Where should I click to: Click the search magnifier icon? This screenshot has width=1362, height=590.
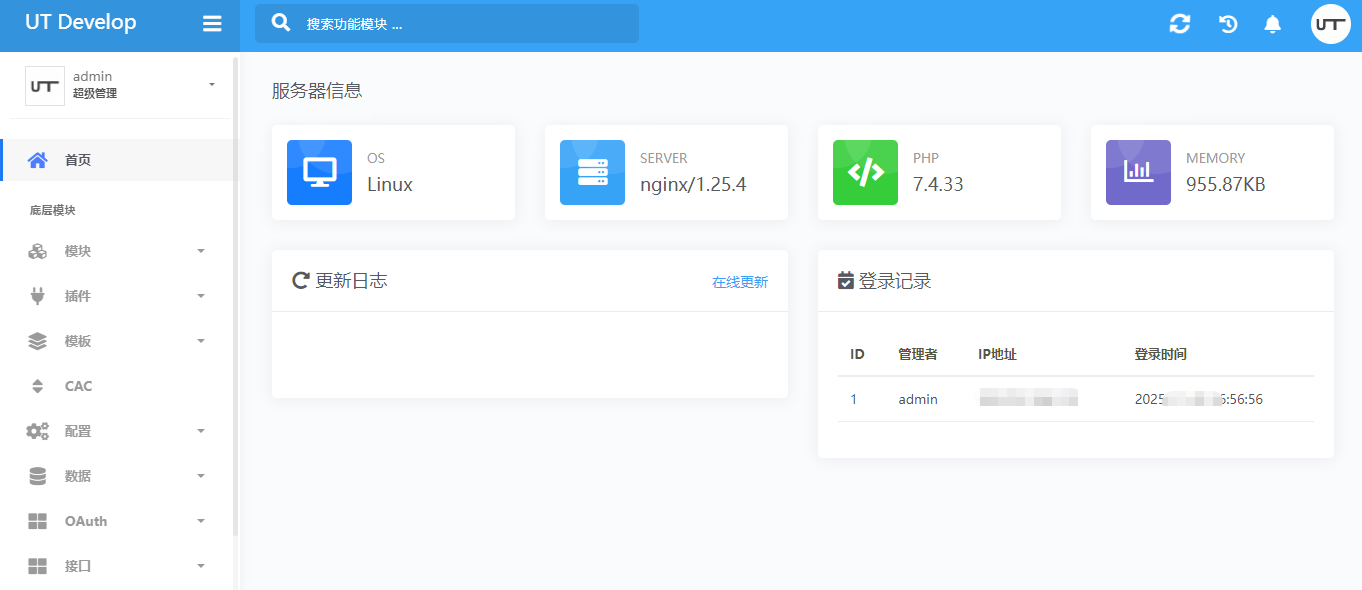coord(282,23)
